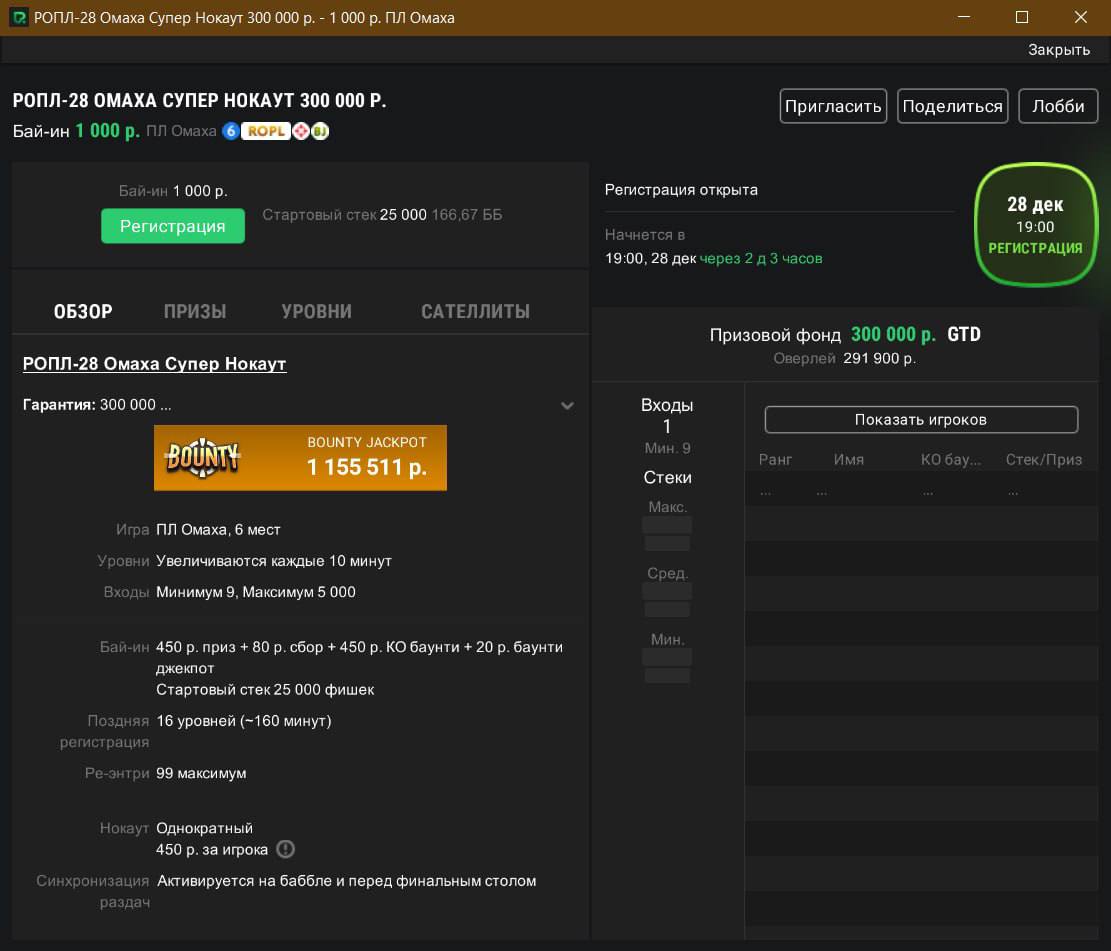The width and height of the screenshot is (1111, 951).
Task: Open the Уровни tab
Action: click(316, 311)
